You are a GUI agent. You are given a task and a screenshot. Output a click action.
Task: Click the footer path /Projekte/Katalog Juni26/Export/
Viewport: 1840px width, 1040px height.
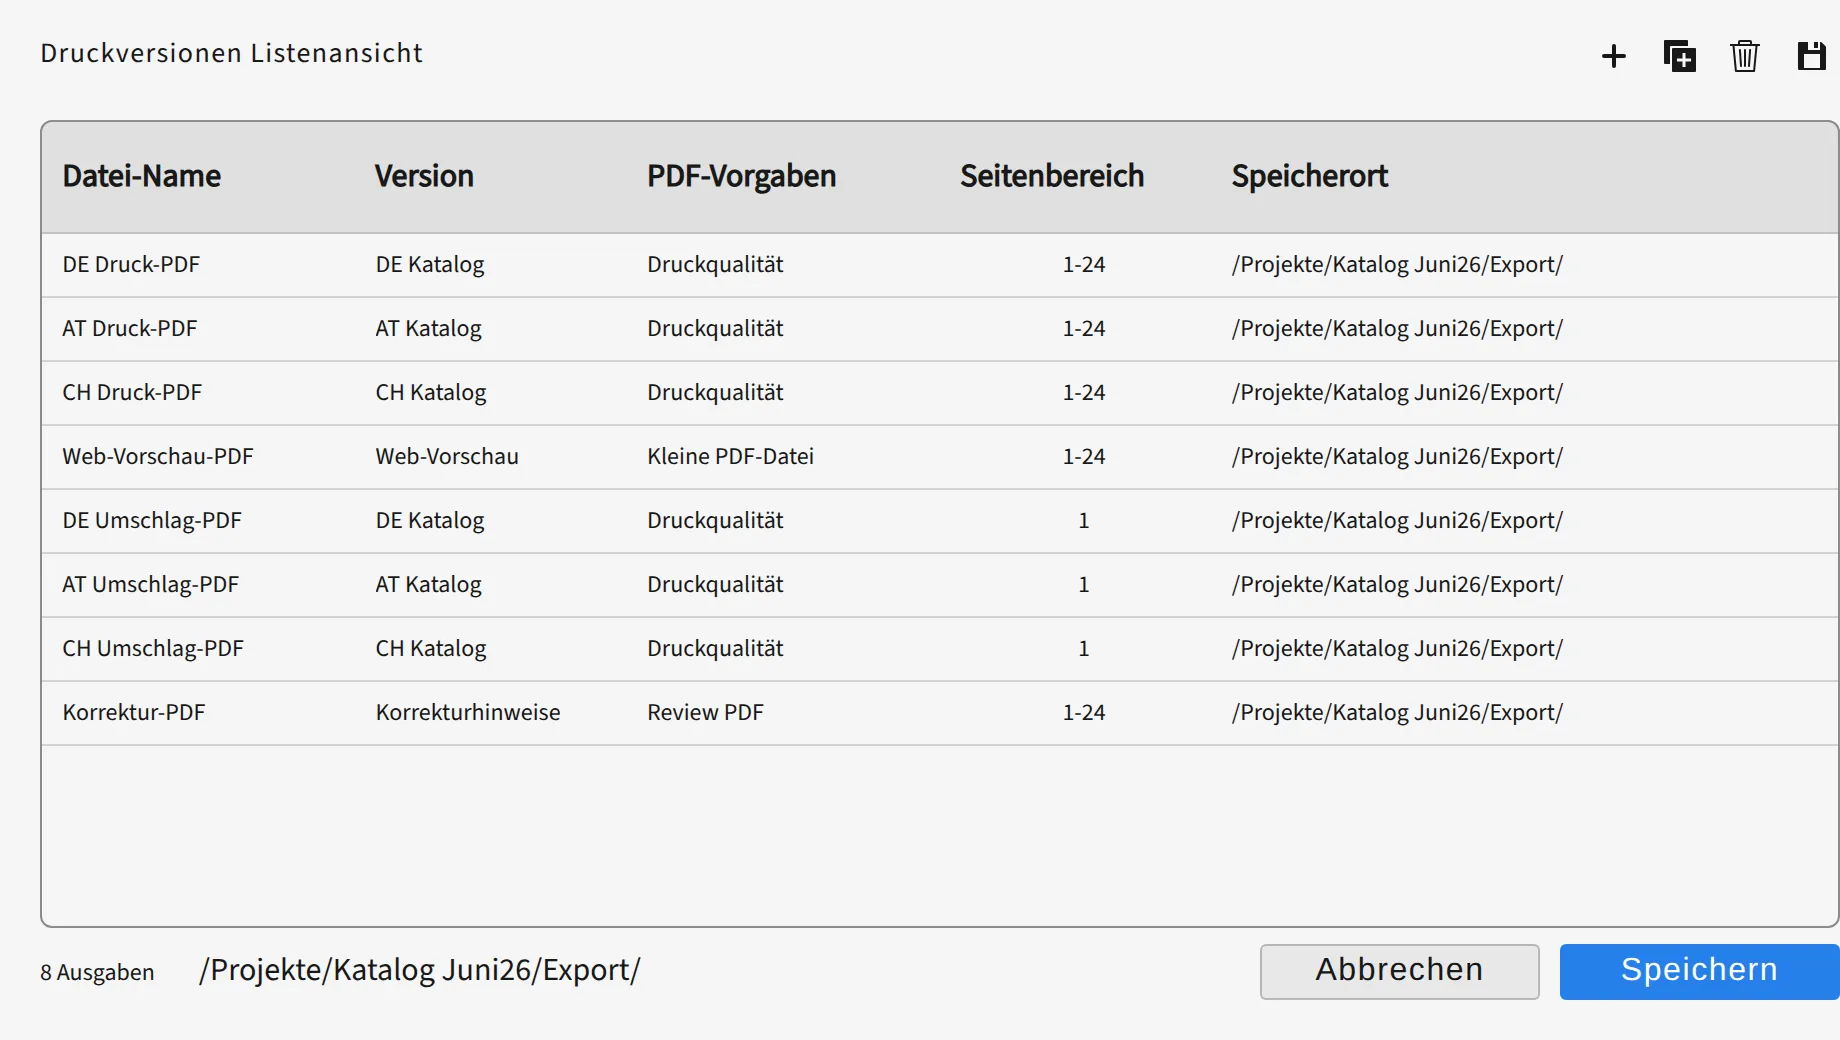click(420, 970)
